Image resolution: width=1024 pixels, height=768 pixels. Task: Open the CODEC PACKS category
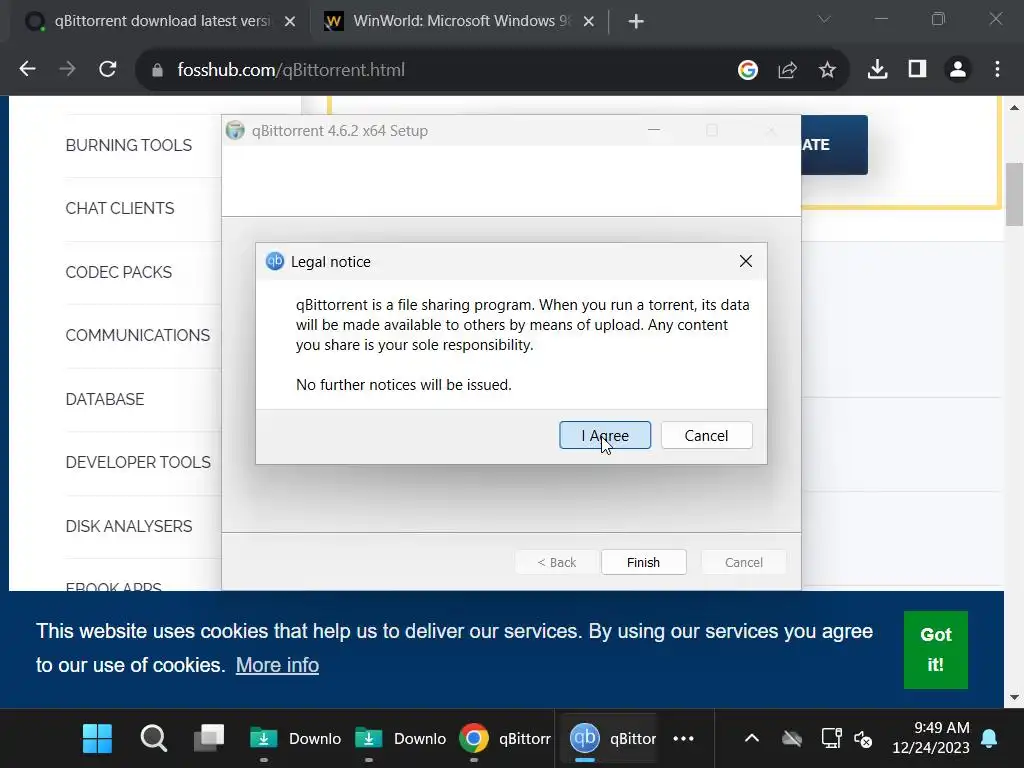click(x=118, y=272)
